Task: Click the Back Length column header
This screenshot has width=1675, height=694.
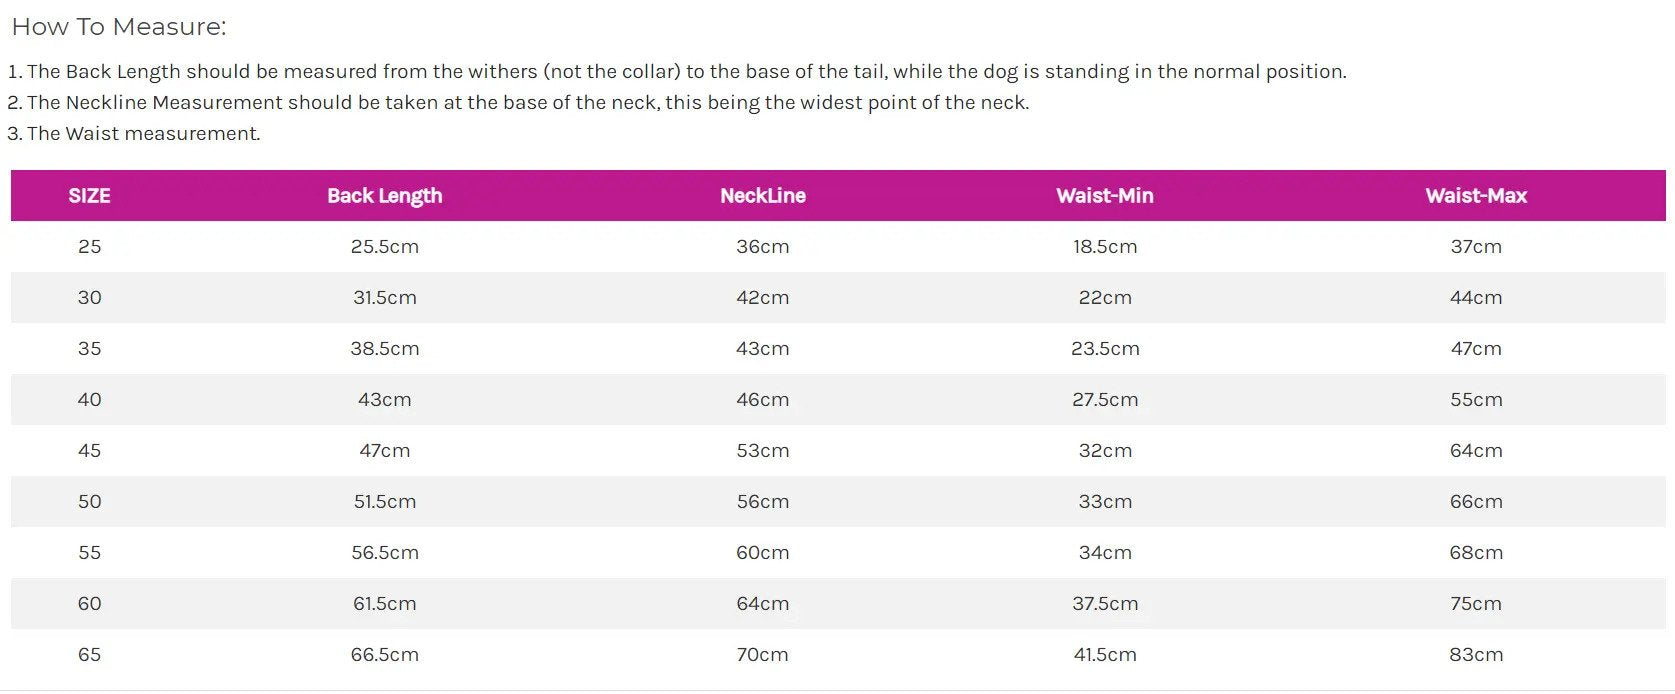Action: pos(384,196)
